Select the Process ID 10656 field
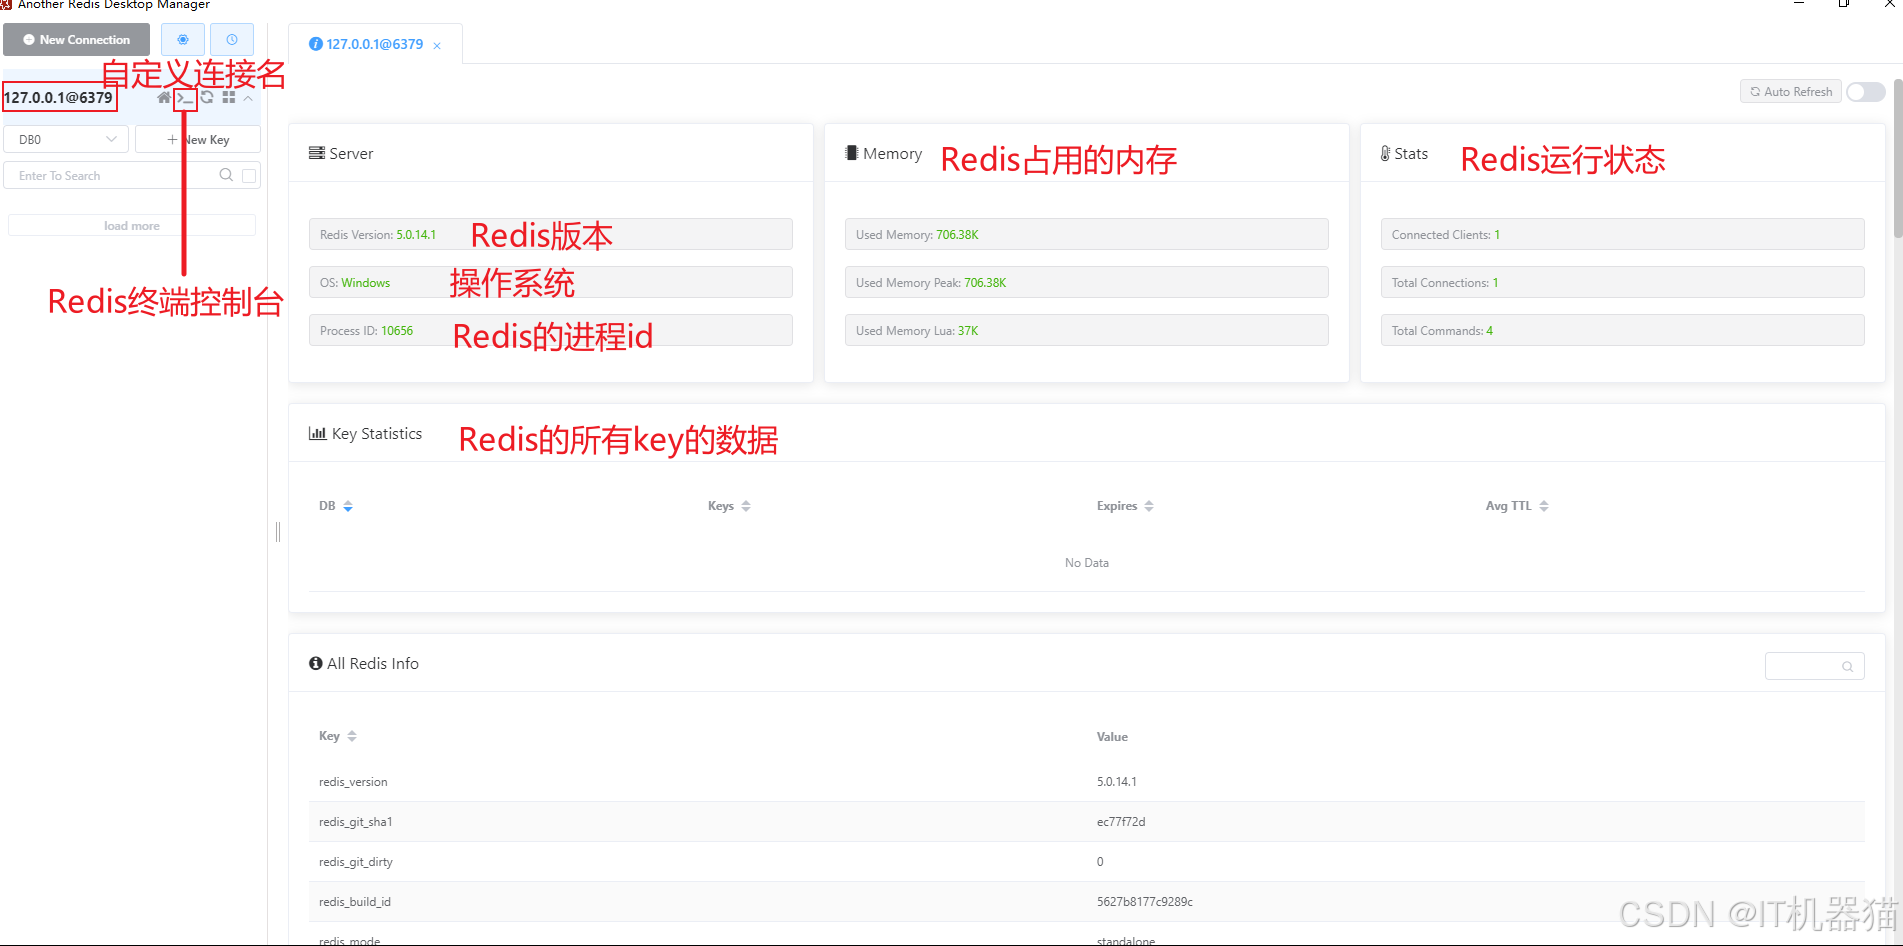The image size is (1903, 946). (x=551, y=330)
